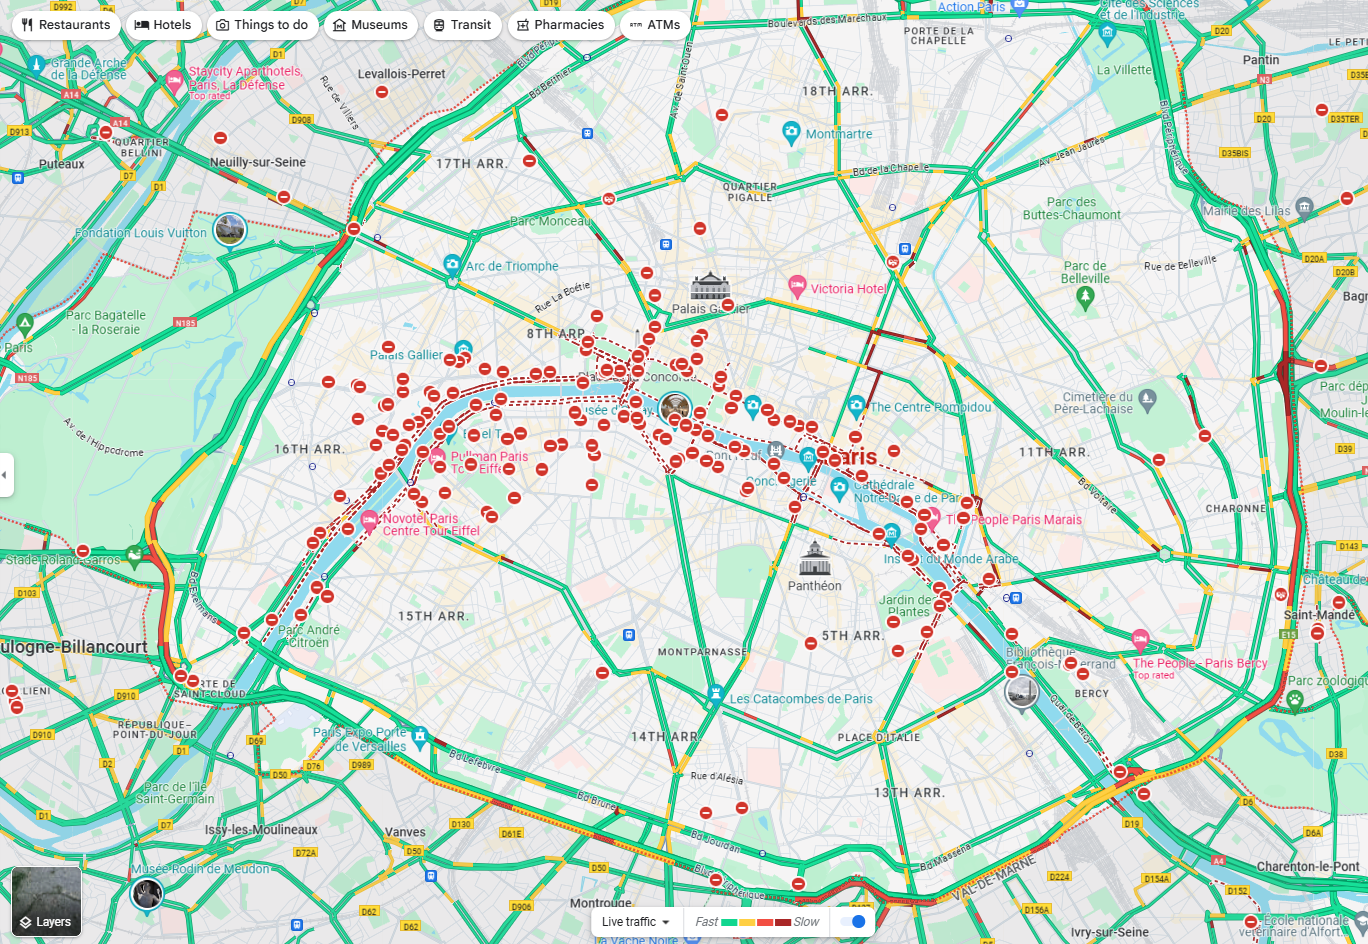Filter map by Restaurants chip
This screenshot has height=944, width=1368.
click(x=66, y=25)
